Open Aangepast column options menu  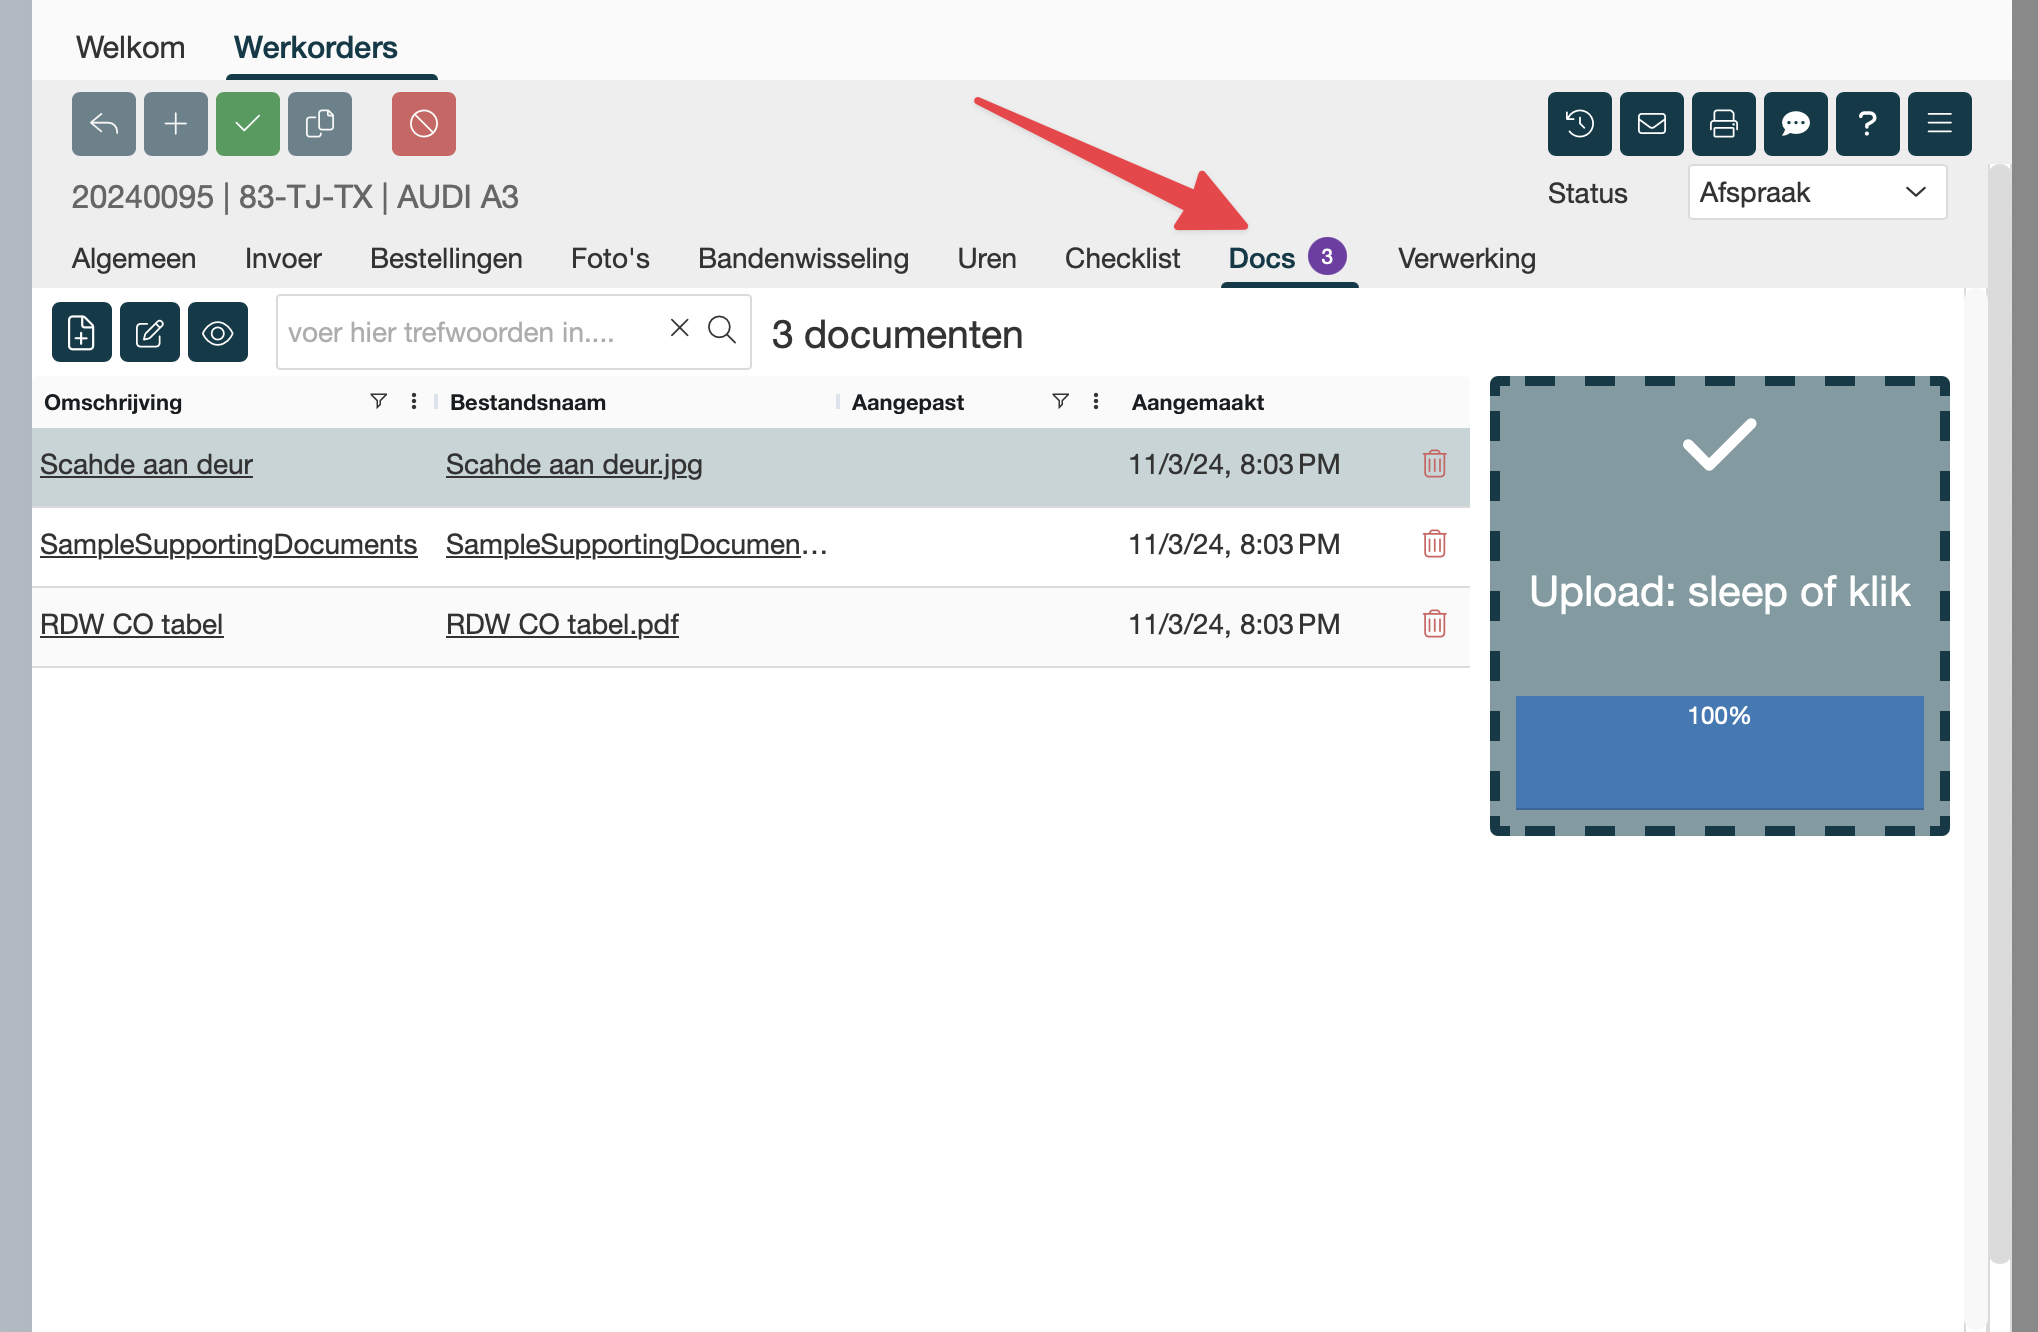point(1096,402)
